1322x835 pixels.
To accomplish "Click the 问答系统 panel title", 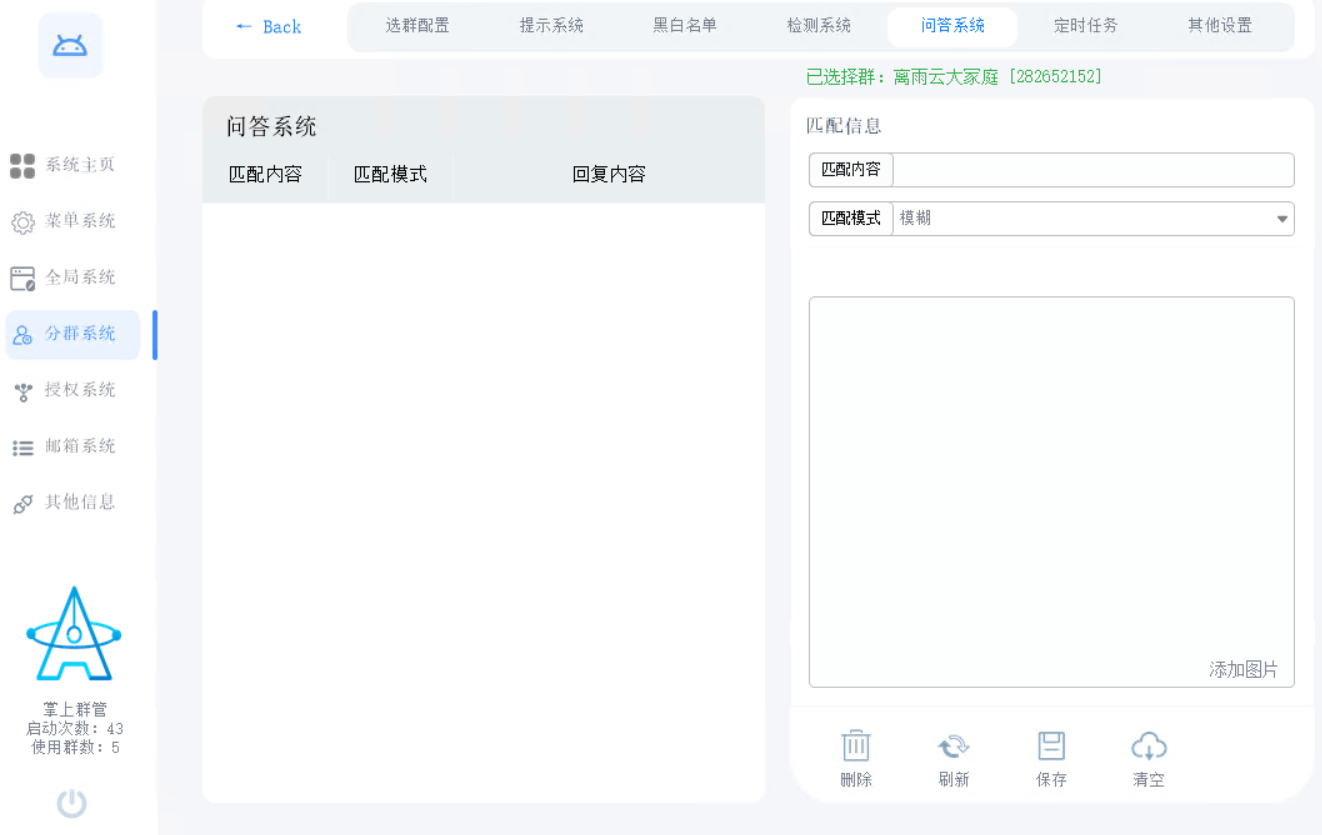I will click(271, 127).
